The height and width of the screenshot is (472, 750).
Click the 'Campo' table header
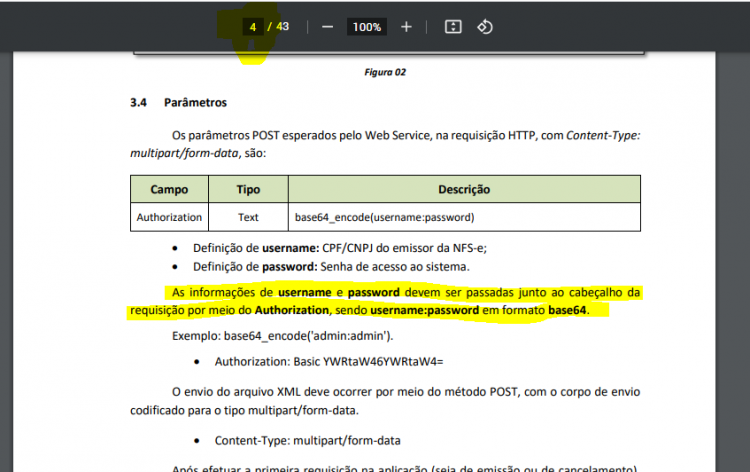coord(169,189)
